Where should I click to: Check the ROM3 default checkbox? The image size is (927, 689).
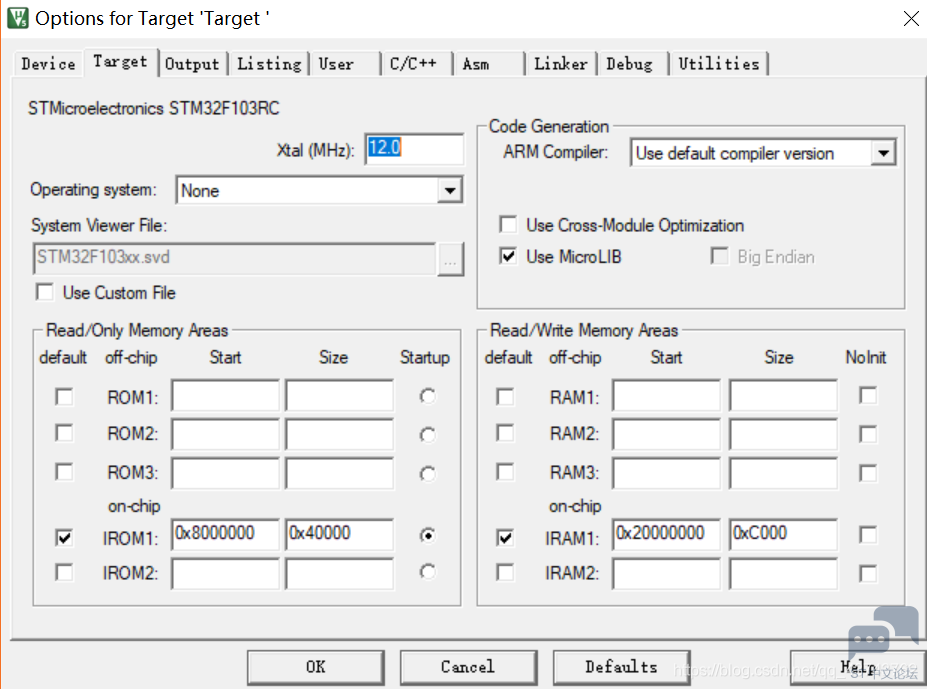click(64, 472)
